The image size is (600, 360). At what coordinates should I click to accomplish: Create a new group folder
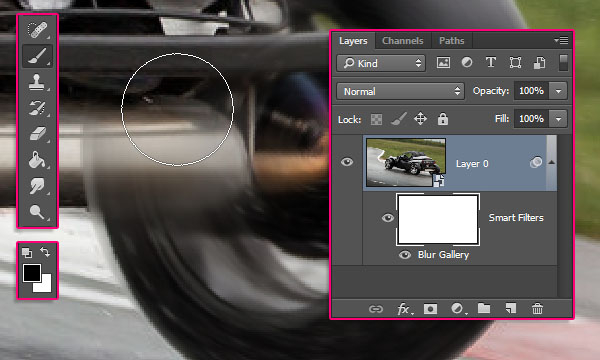tap(484, 308)
